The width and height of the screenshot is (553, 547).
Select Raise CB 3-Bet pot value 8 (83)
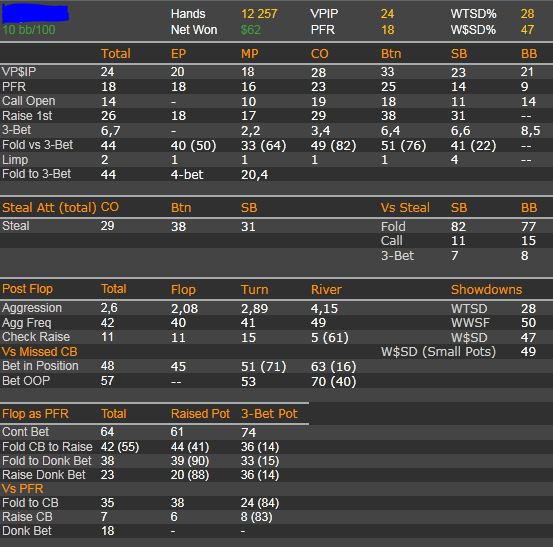[x=256, y=517]
